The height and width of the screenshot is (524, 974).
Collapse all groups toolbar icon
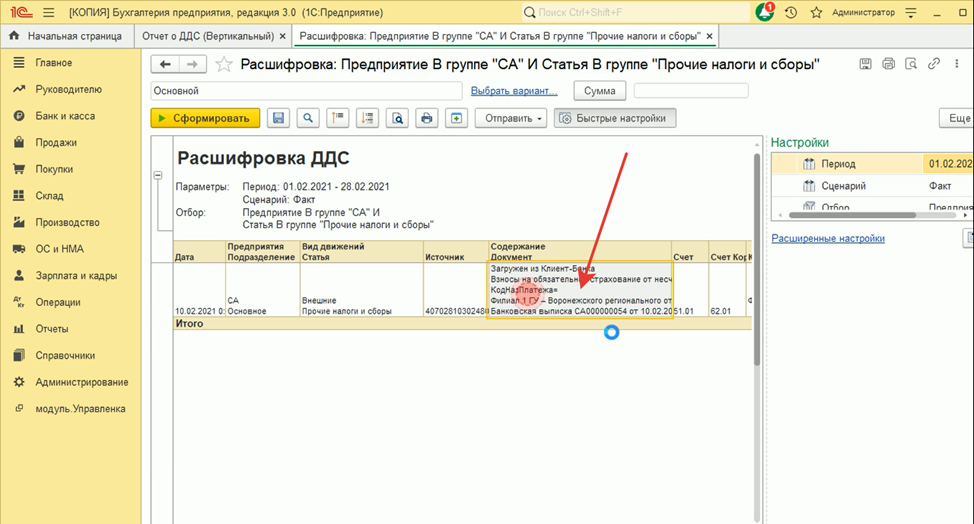coord(337,118)
